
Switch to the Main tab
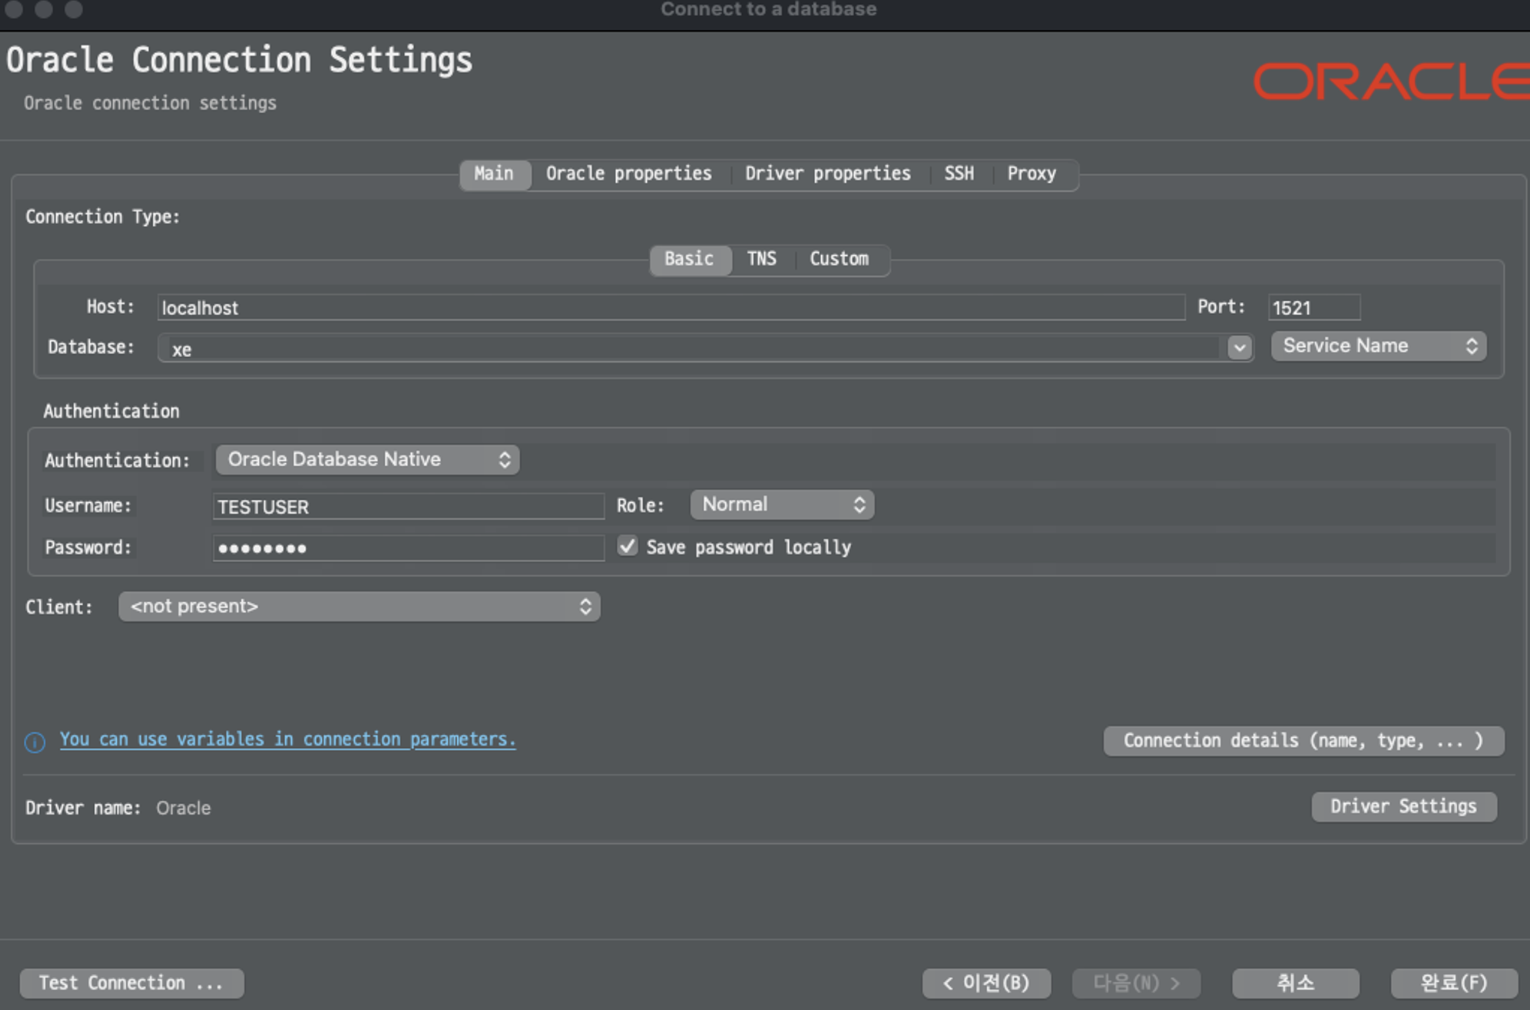pyautogui.click(x=494, y=174)
